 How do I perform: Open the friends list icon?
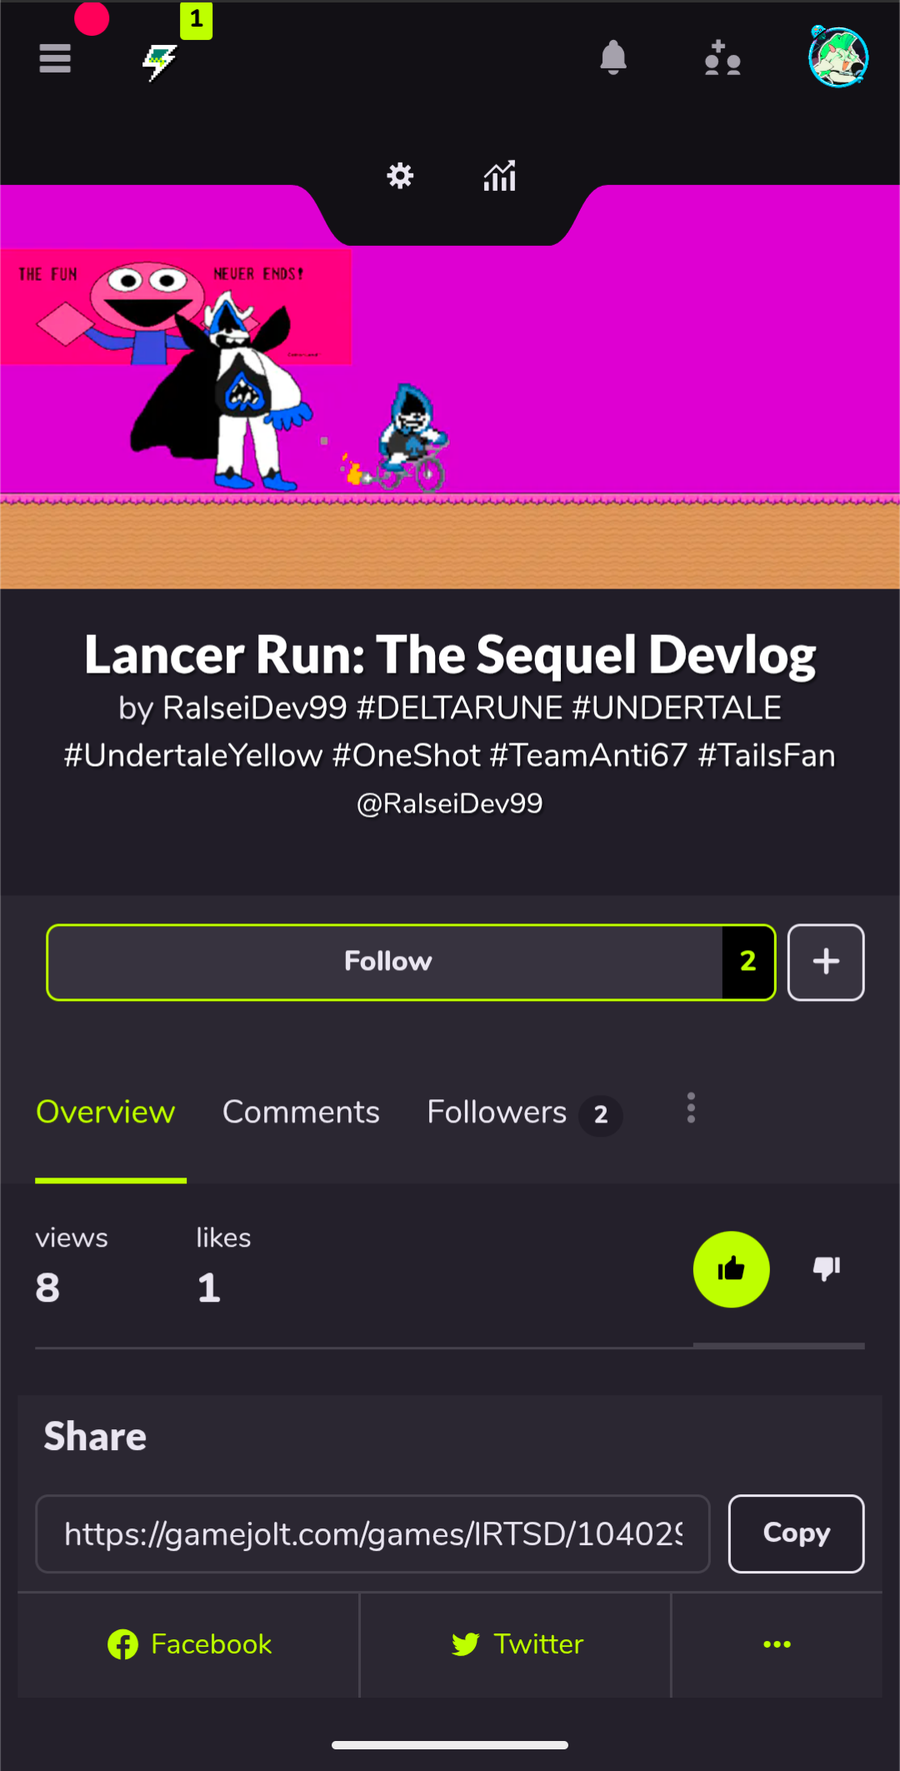(722, 59)
